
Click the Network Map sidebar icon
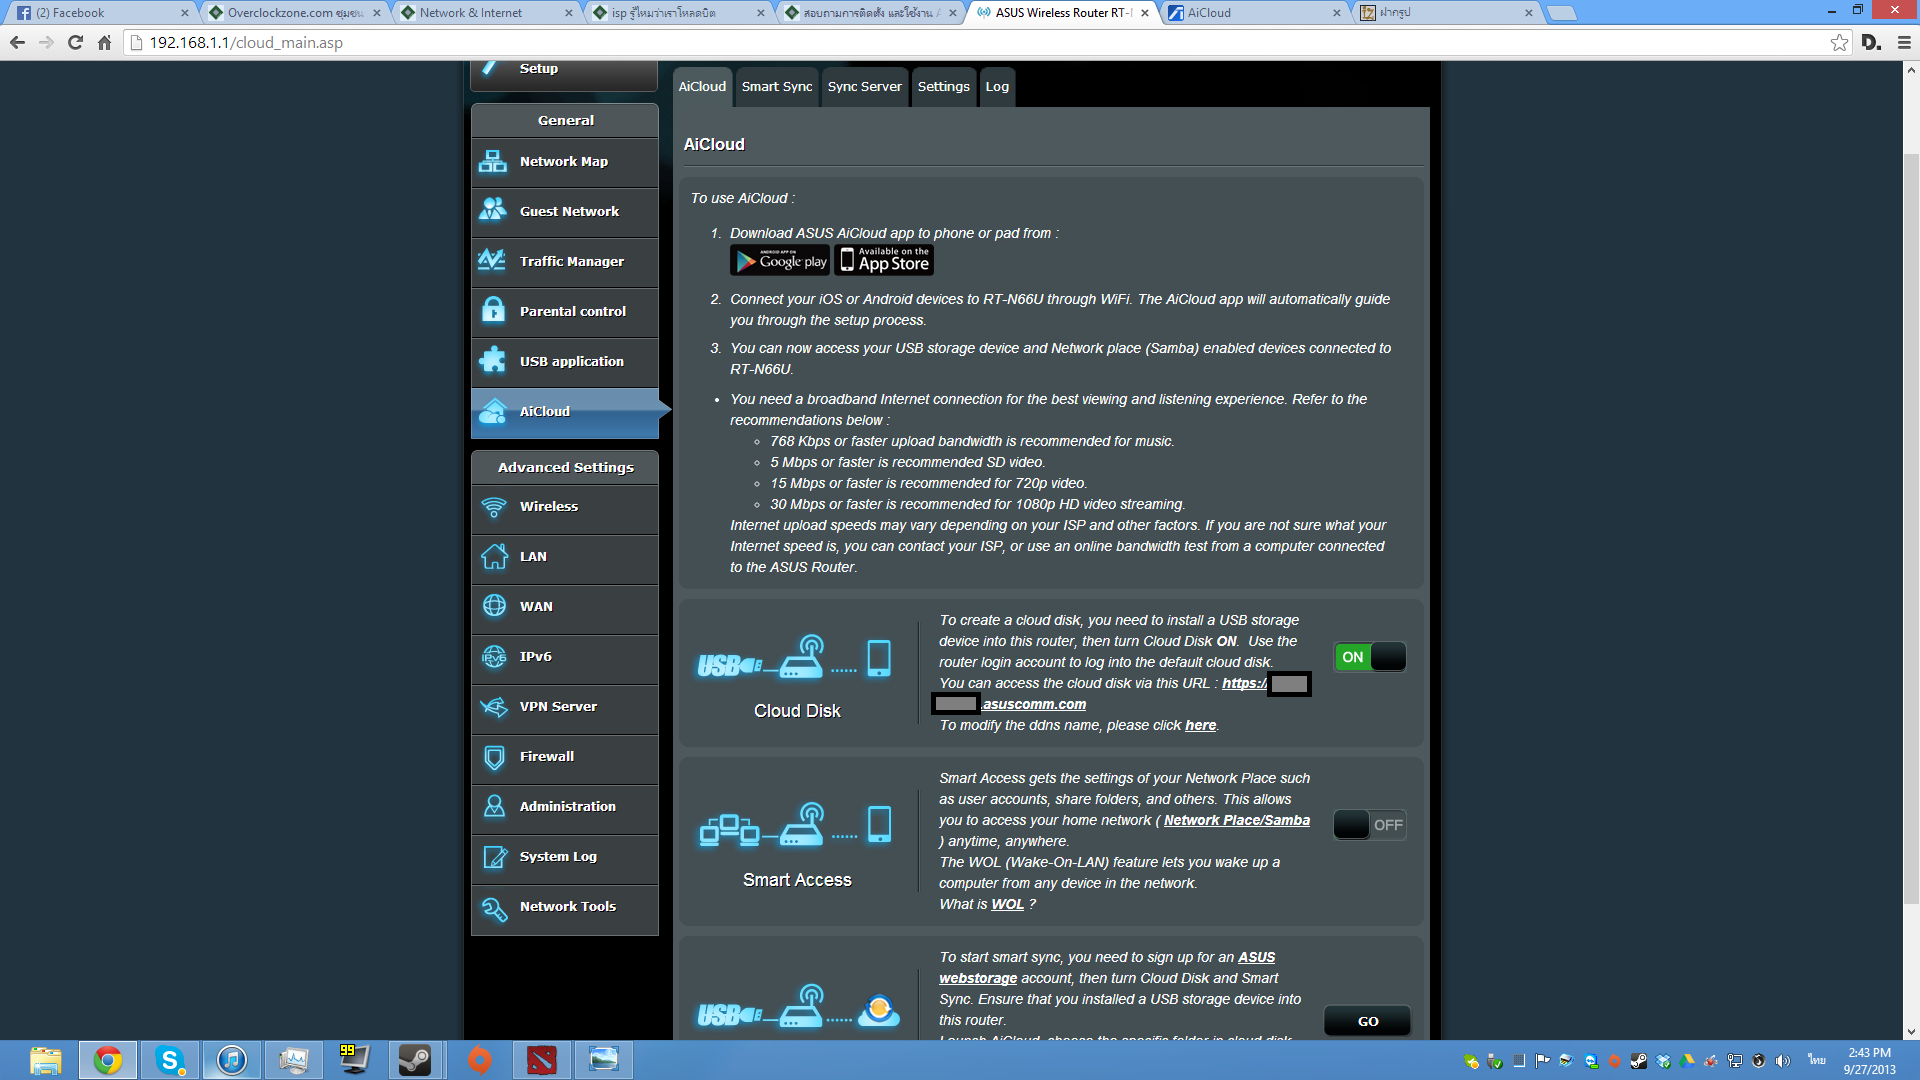tap(493, 161)
